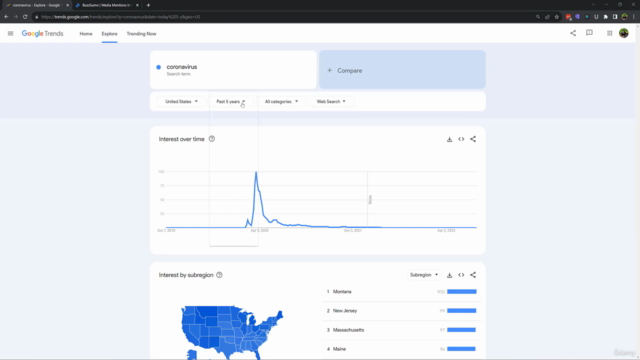This screenshot has height=360, width=640.
Task: Click the Montana interest bar
Action: (x=462, y=291)
